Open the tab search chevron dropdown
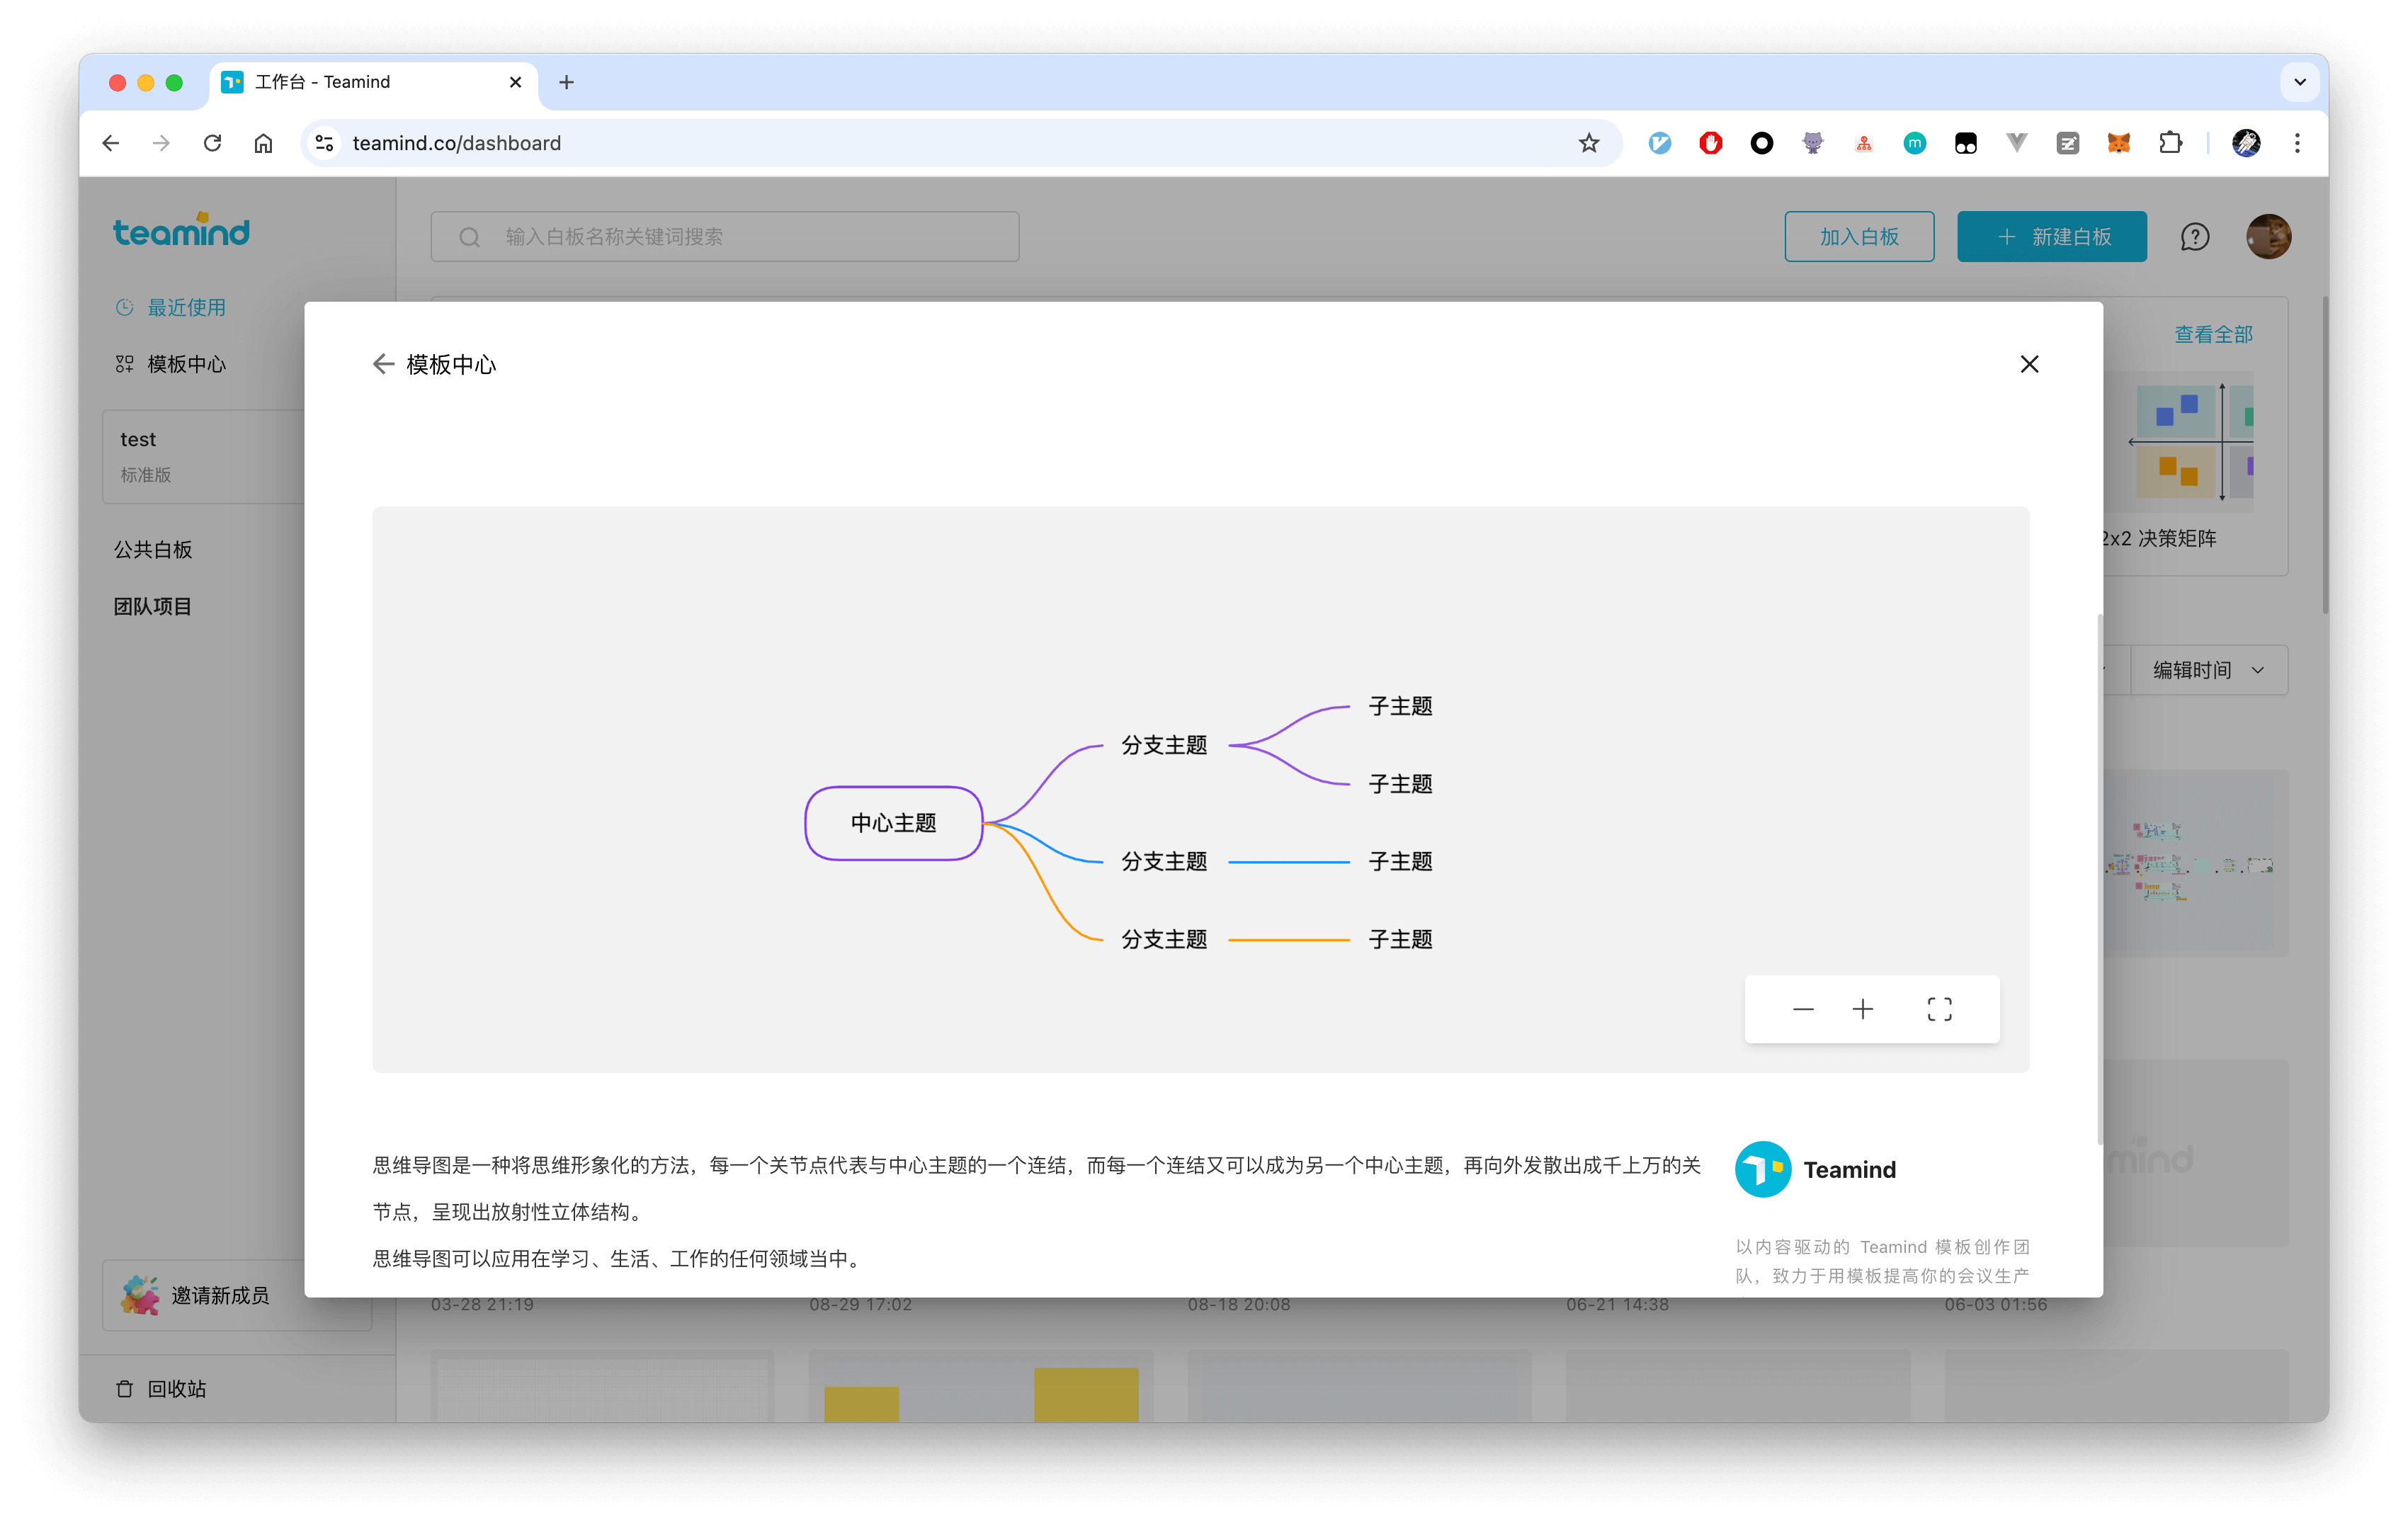This screenshot has width=2408, height=1527. click(x=2299, y=82)
